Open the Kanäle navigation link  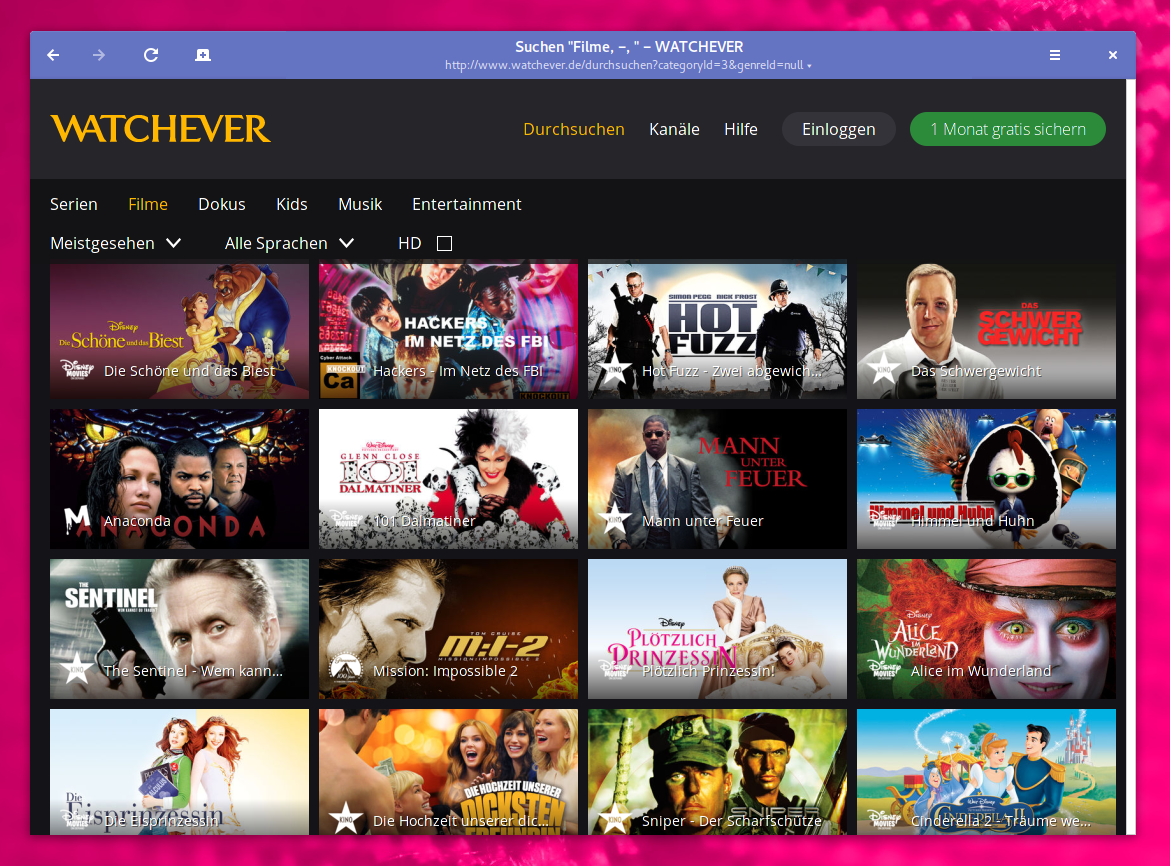point(675,129)
